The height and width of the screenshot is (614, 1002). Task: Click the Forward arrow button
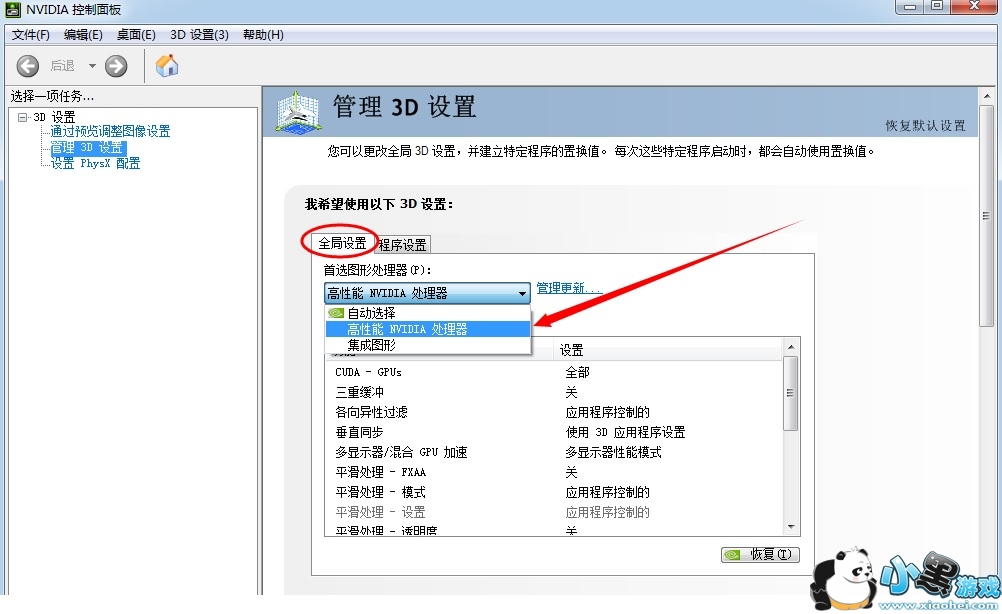coord(116,66)
